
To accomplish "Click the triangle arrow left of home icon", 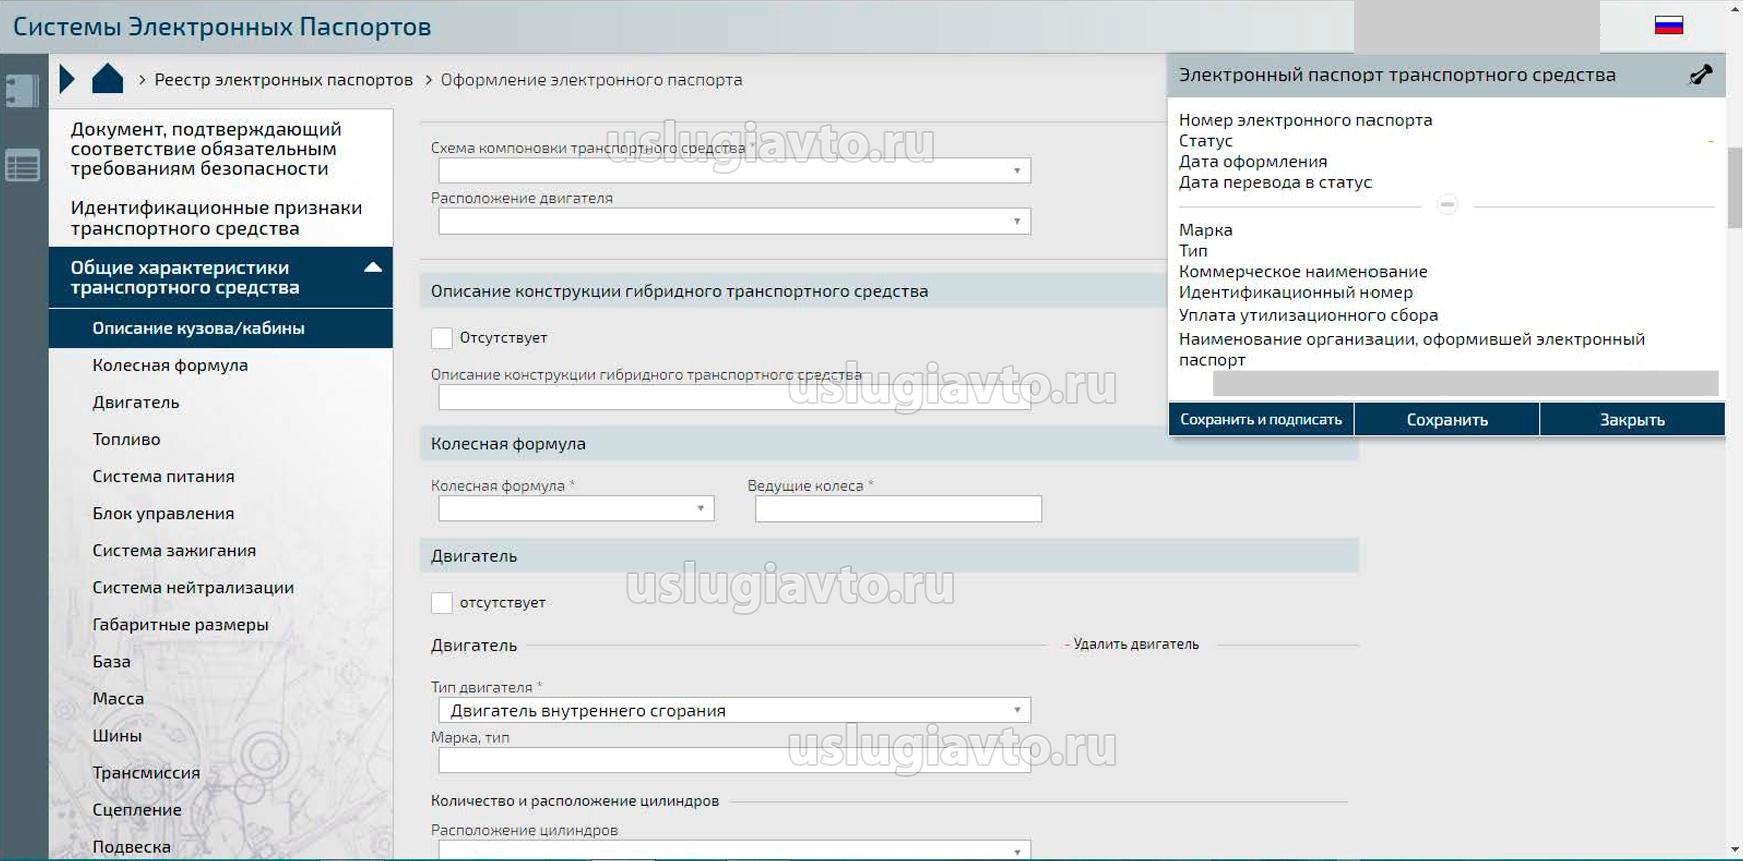I will [x=67, y=79].
